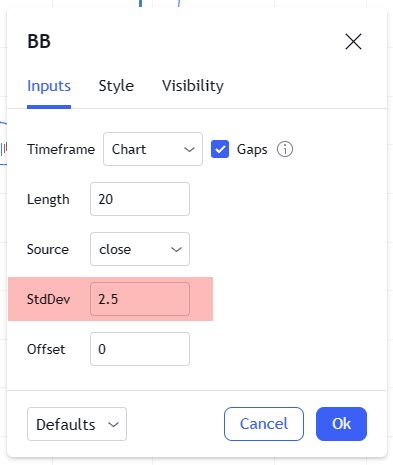Click the Defaults chevron arrow
Screen dimensions: 393x465
(x=113, y=424)
